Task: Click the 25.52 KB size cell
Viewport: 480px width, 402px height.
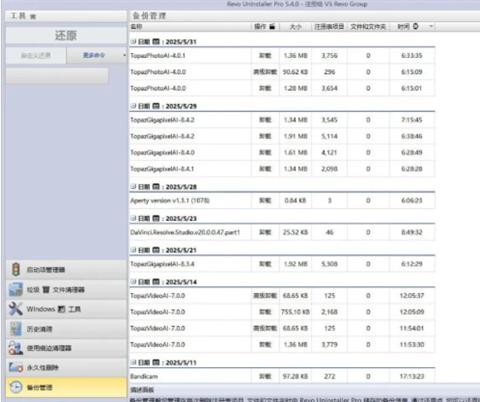Action: 295,232
